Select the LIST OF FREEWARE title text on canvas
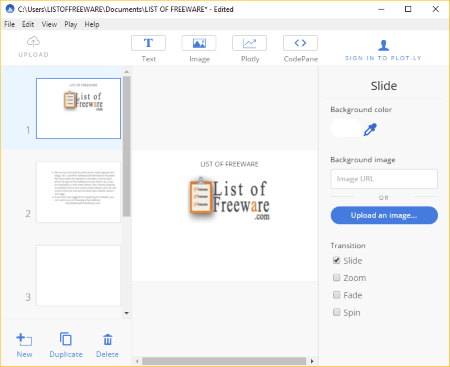Viewport: 450px width, 367px height. 229,164
